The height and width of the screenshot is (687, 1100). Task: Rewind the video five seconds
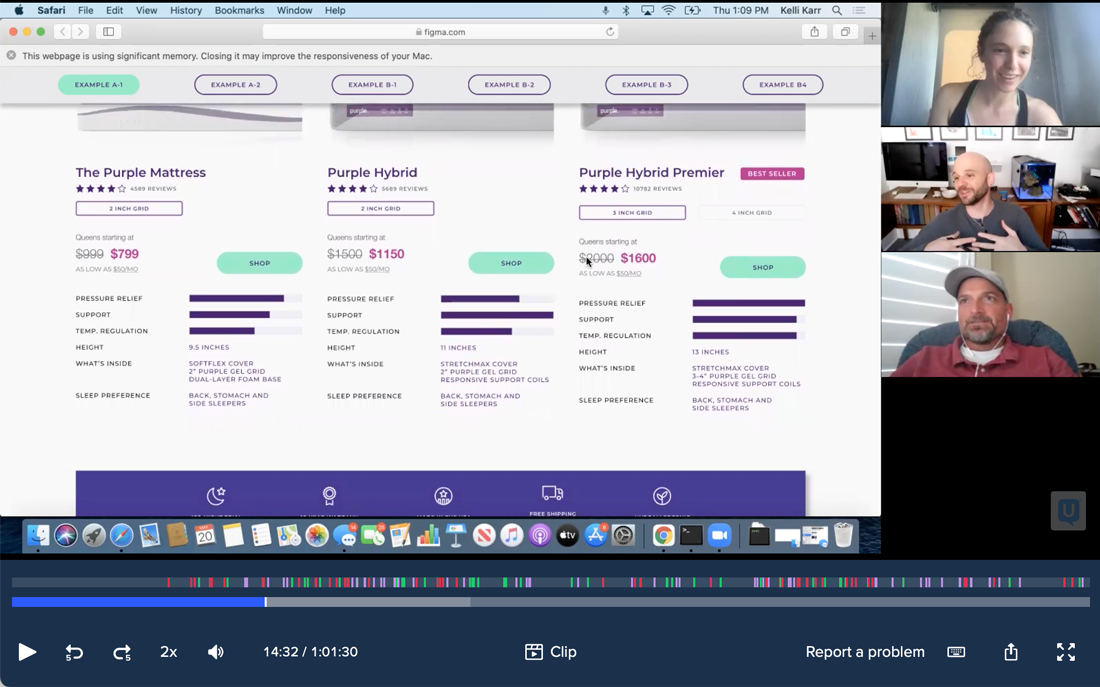point(74,652)
